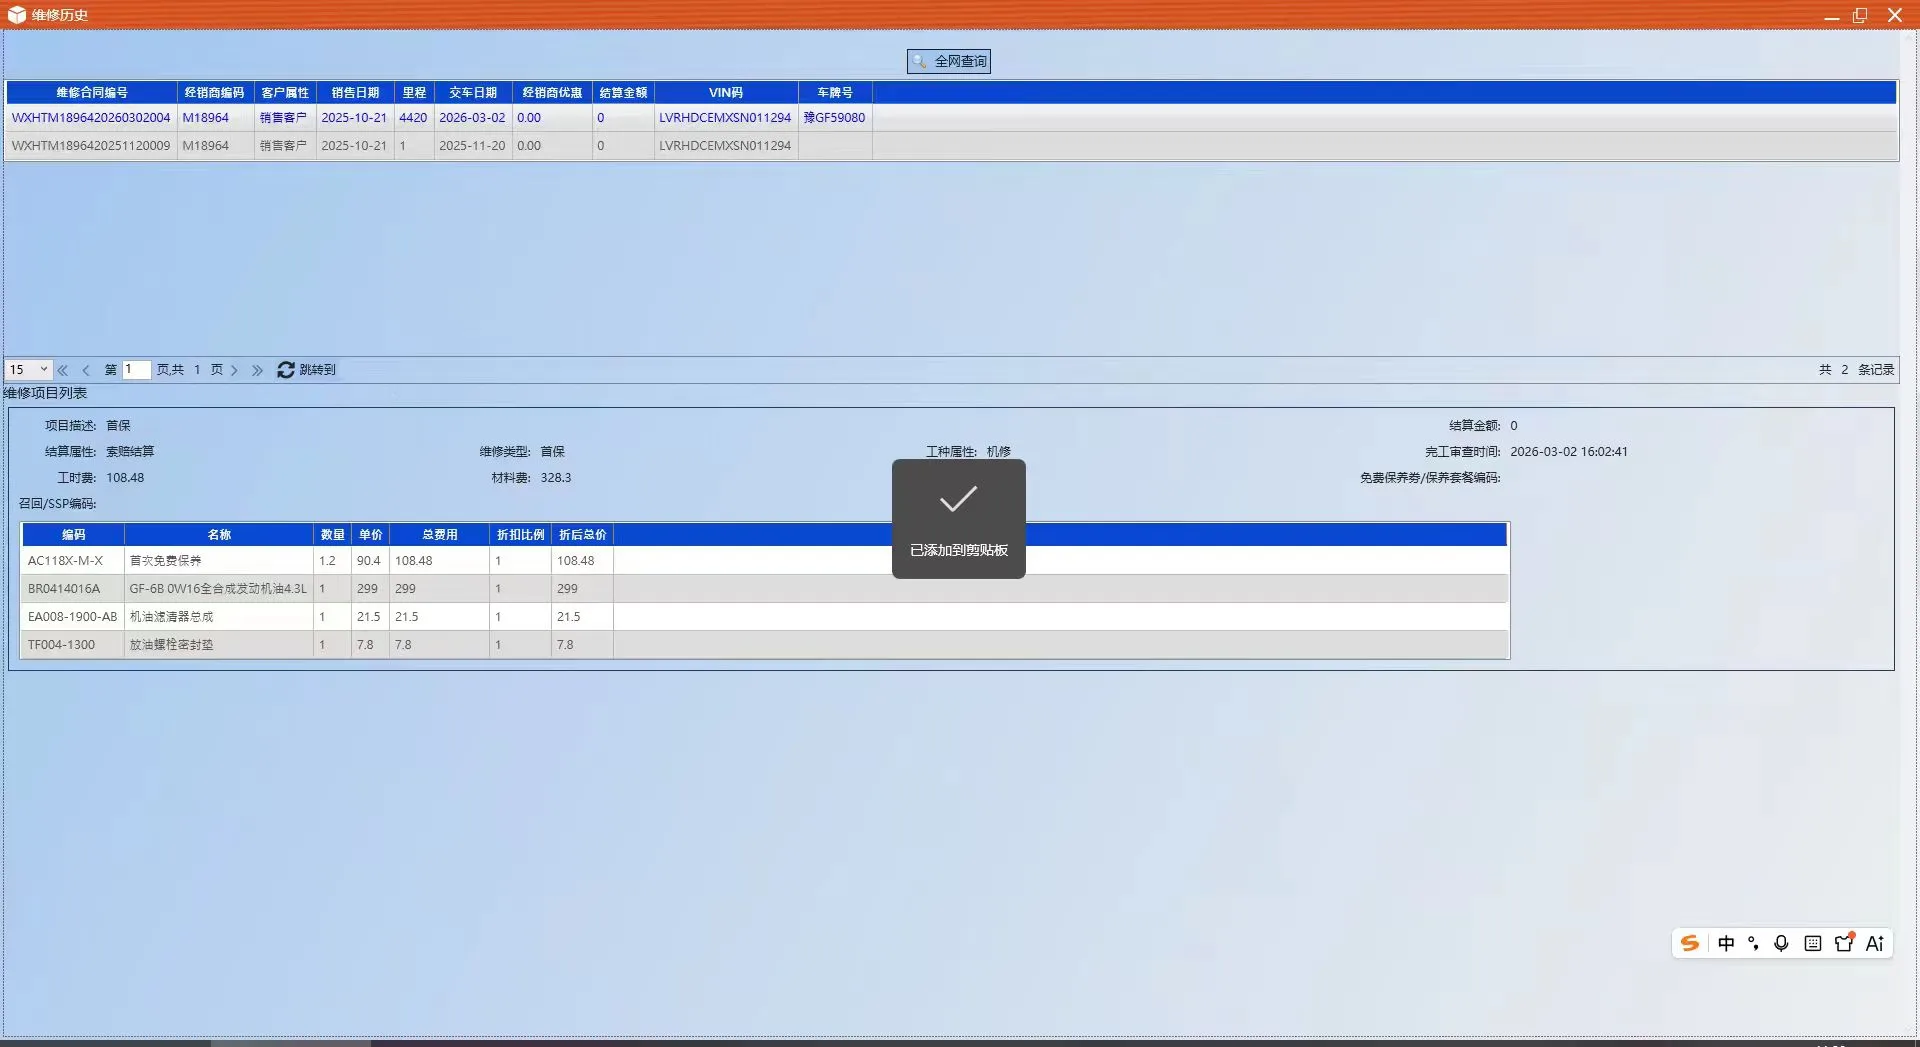Viewport: 1920px width, 1047px height.
Task: Select contract row WXHTM1896420251120009
Action: pos(91,146)
